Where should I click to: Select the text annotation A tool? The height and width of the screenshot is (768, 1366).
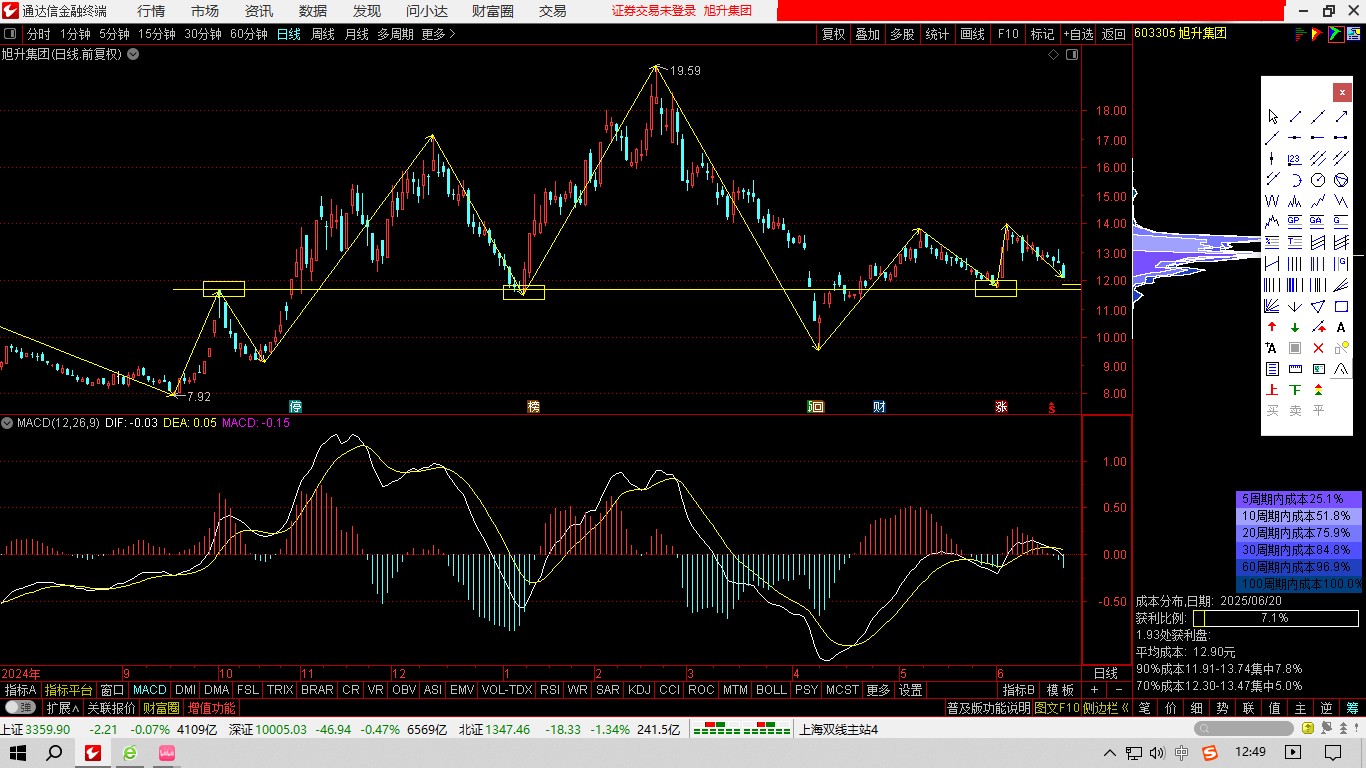[1341, 327]
